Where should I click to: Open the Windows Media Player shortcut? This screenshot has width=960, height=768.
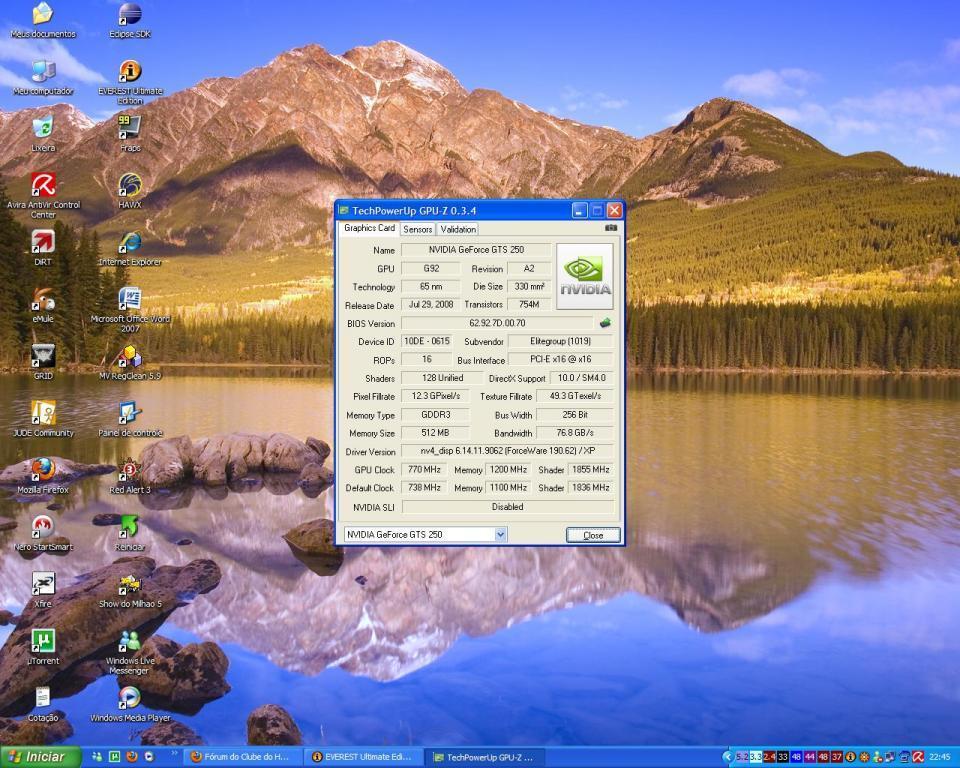coord(130,697)
